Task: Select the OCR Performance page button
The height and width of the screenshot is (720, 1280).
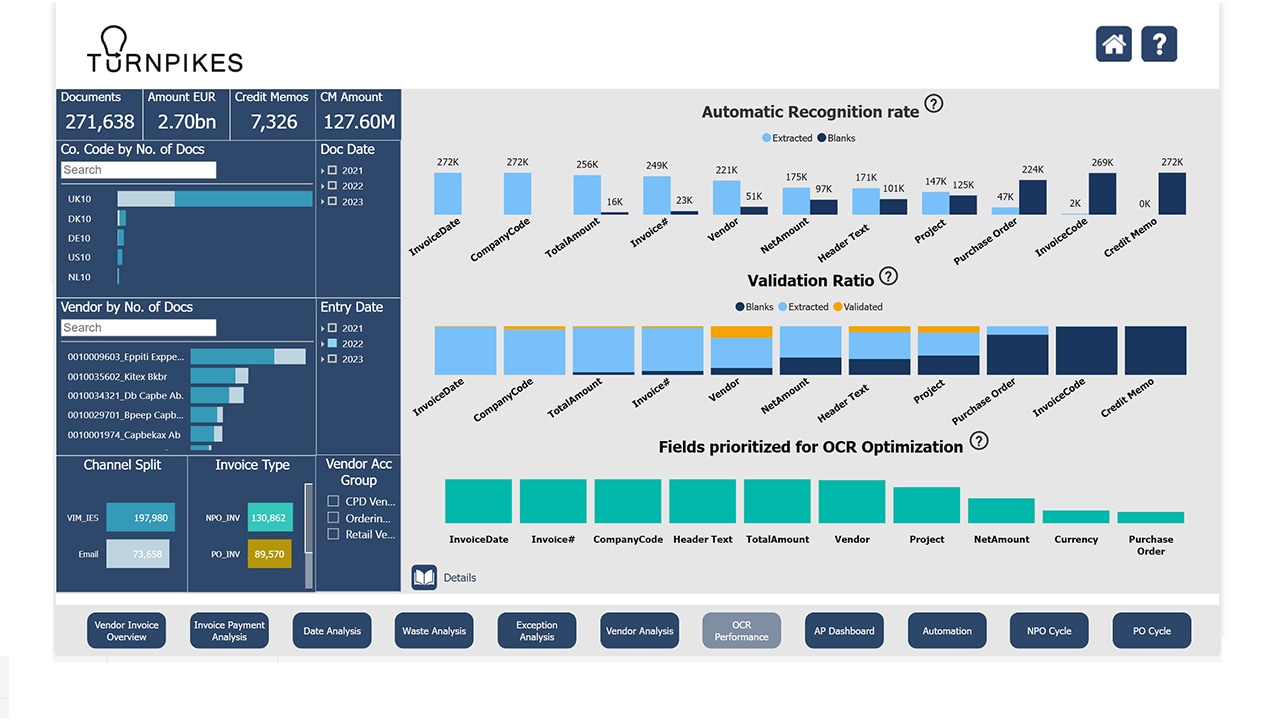Action: pyautogui.click(x=742, y=631)
